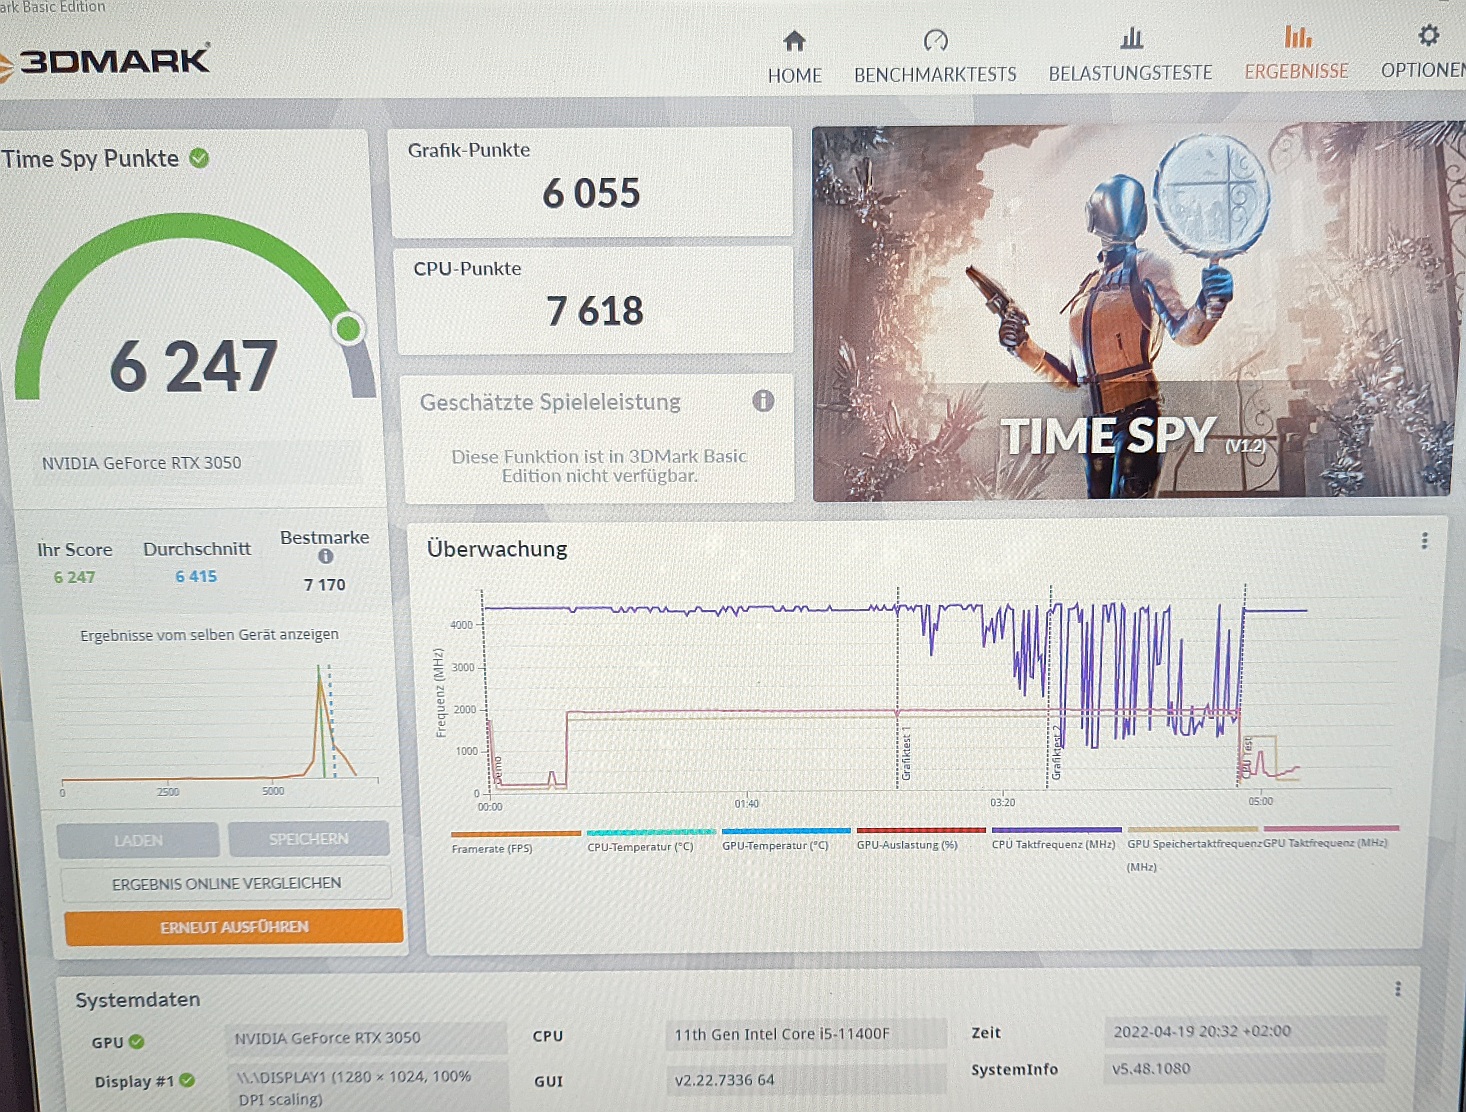Image resolution: width=1466 pixels, height=1112 pixels.
Task: Click the Grafiktest 2 marker in chart
Action: 1056,753
